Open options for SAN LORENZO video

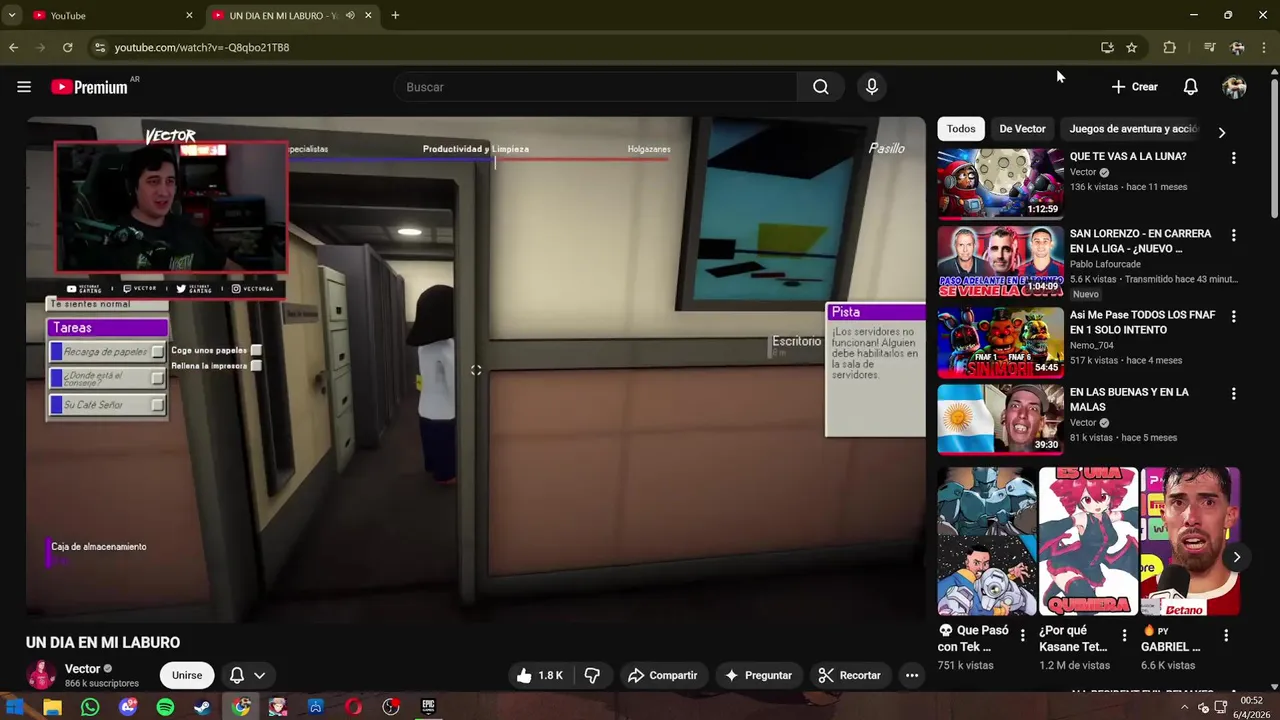pos(1233,235)
